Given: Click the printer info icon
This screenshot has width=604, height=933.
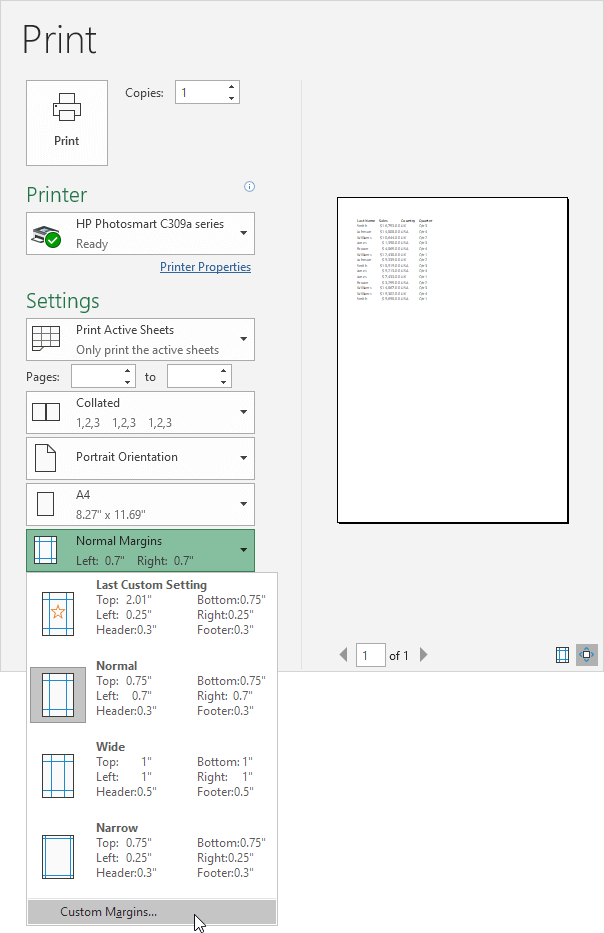Looking at the screenshot, I should [250, 186].
